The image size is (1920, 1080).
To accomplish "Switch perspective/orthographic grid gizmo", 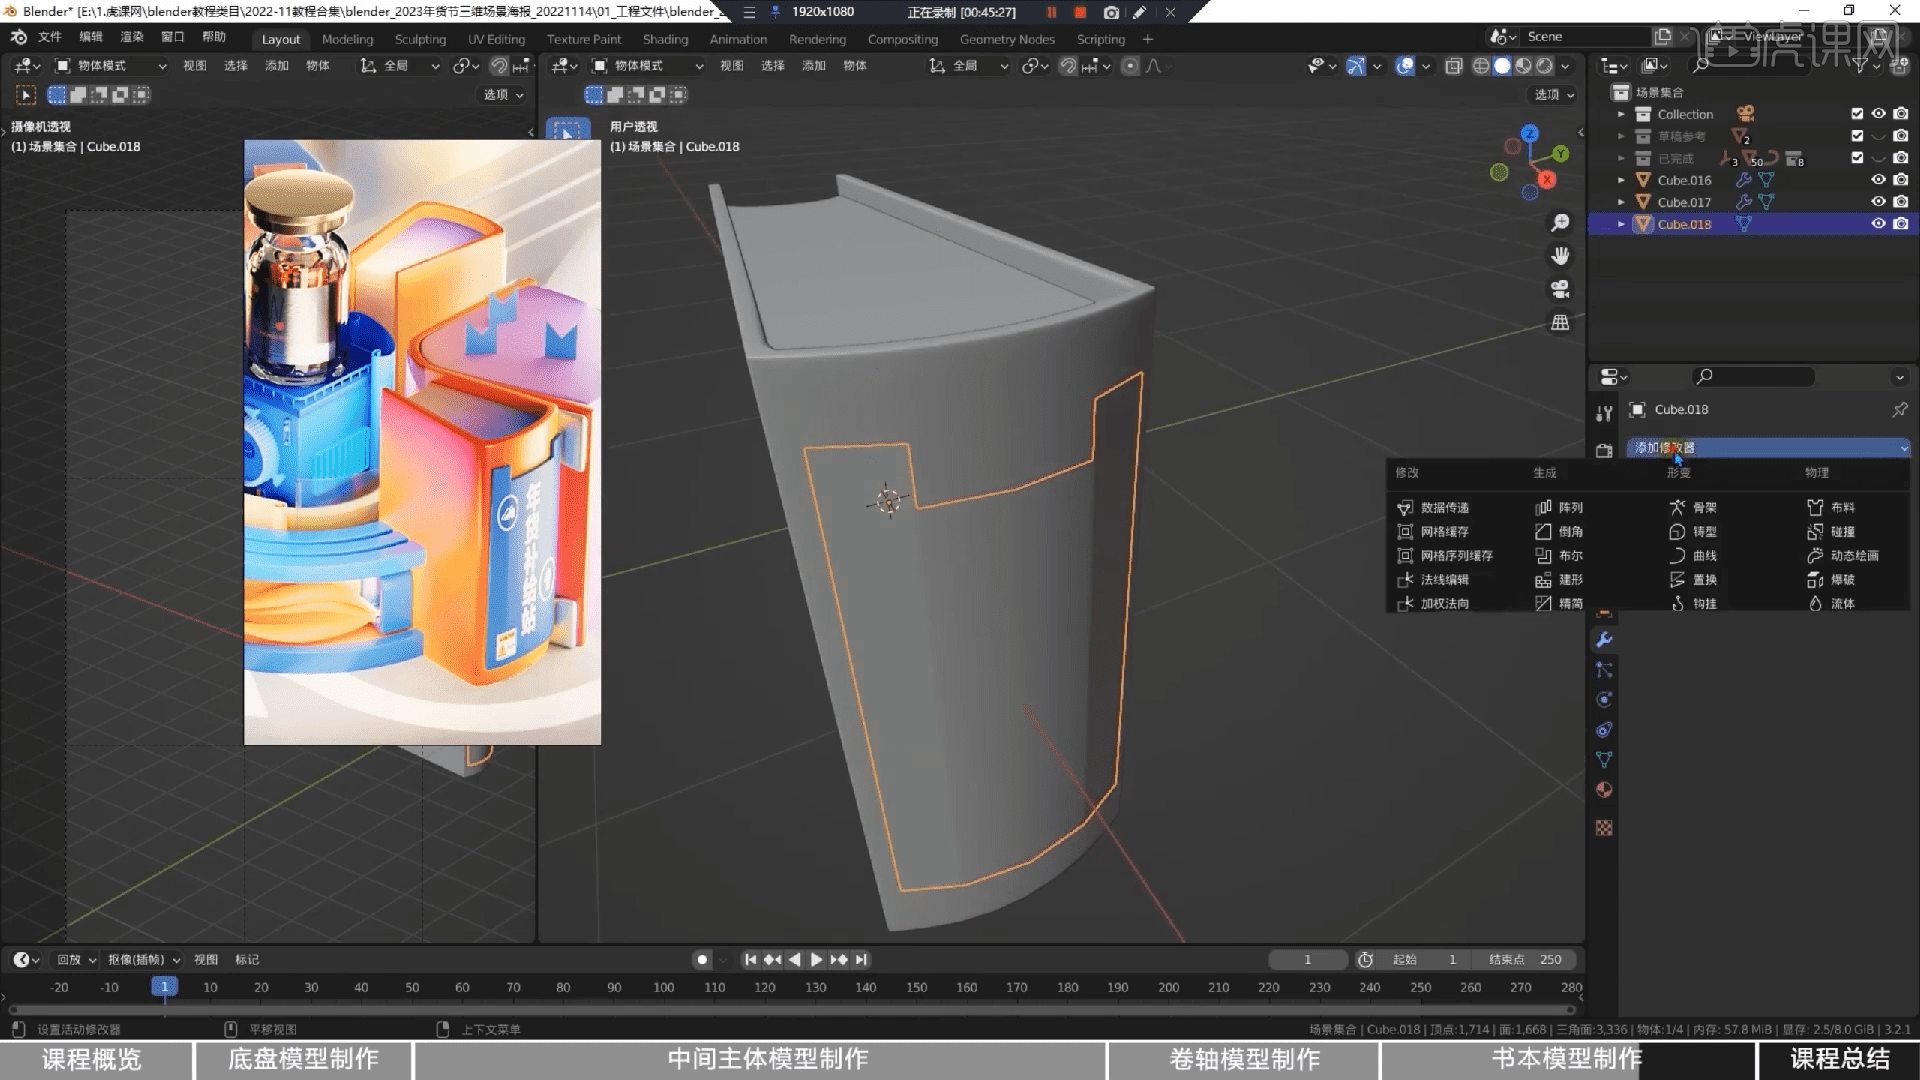I will tap(1560, 322).
